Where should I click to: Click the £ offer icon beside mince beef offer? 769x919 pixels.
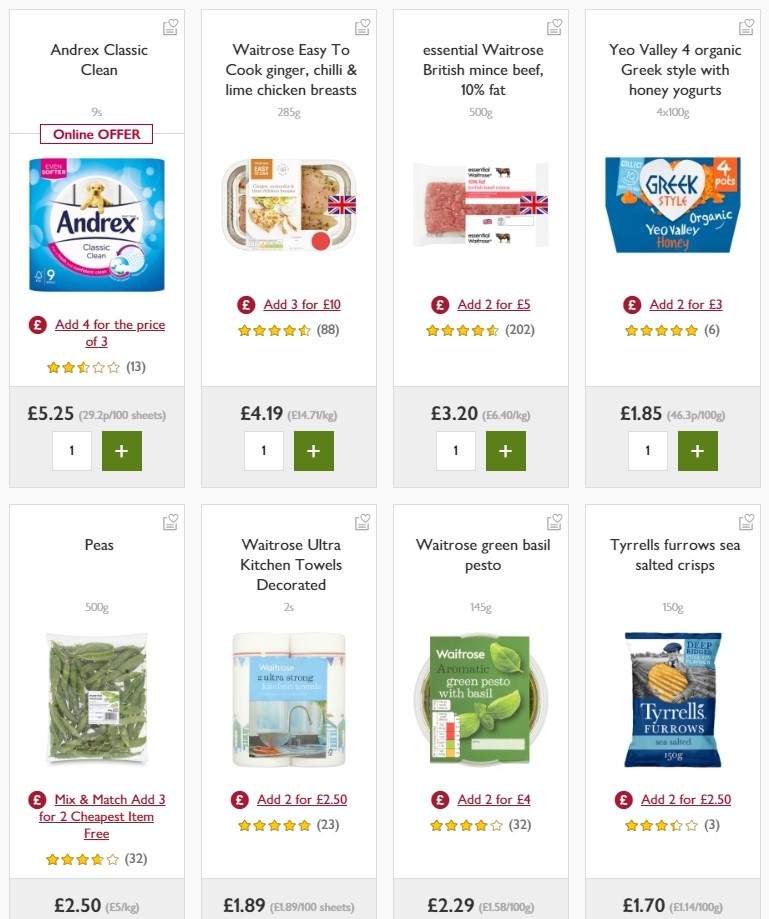coord(439,304)
